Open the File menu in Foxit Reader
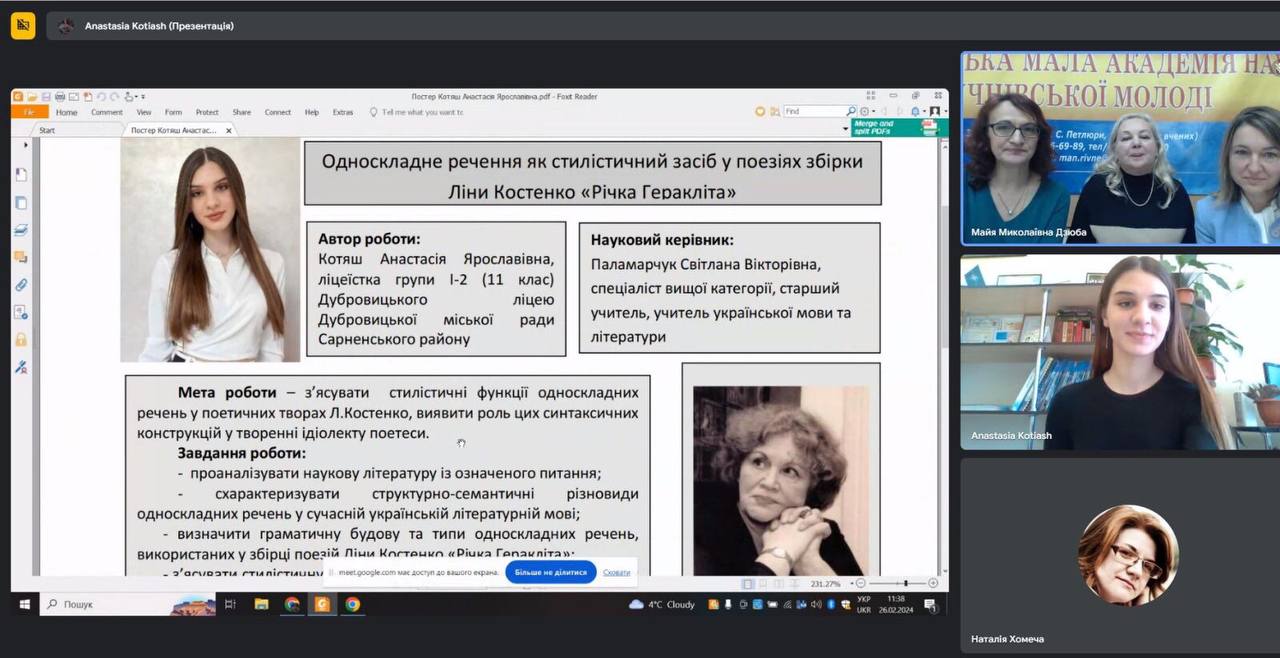The height and width of the screenshot is (658, 1280). tap(29, 112)
